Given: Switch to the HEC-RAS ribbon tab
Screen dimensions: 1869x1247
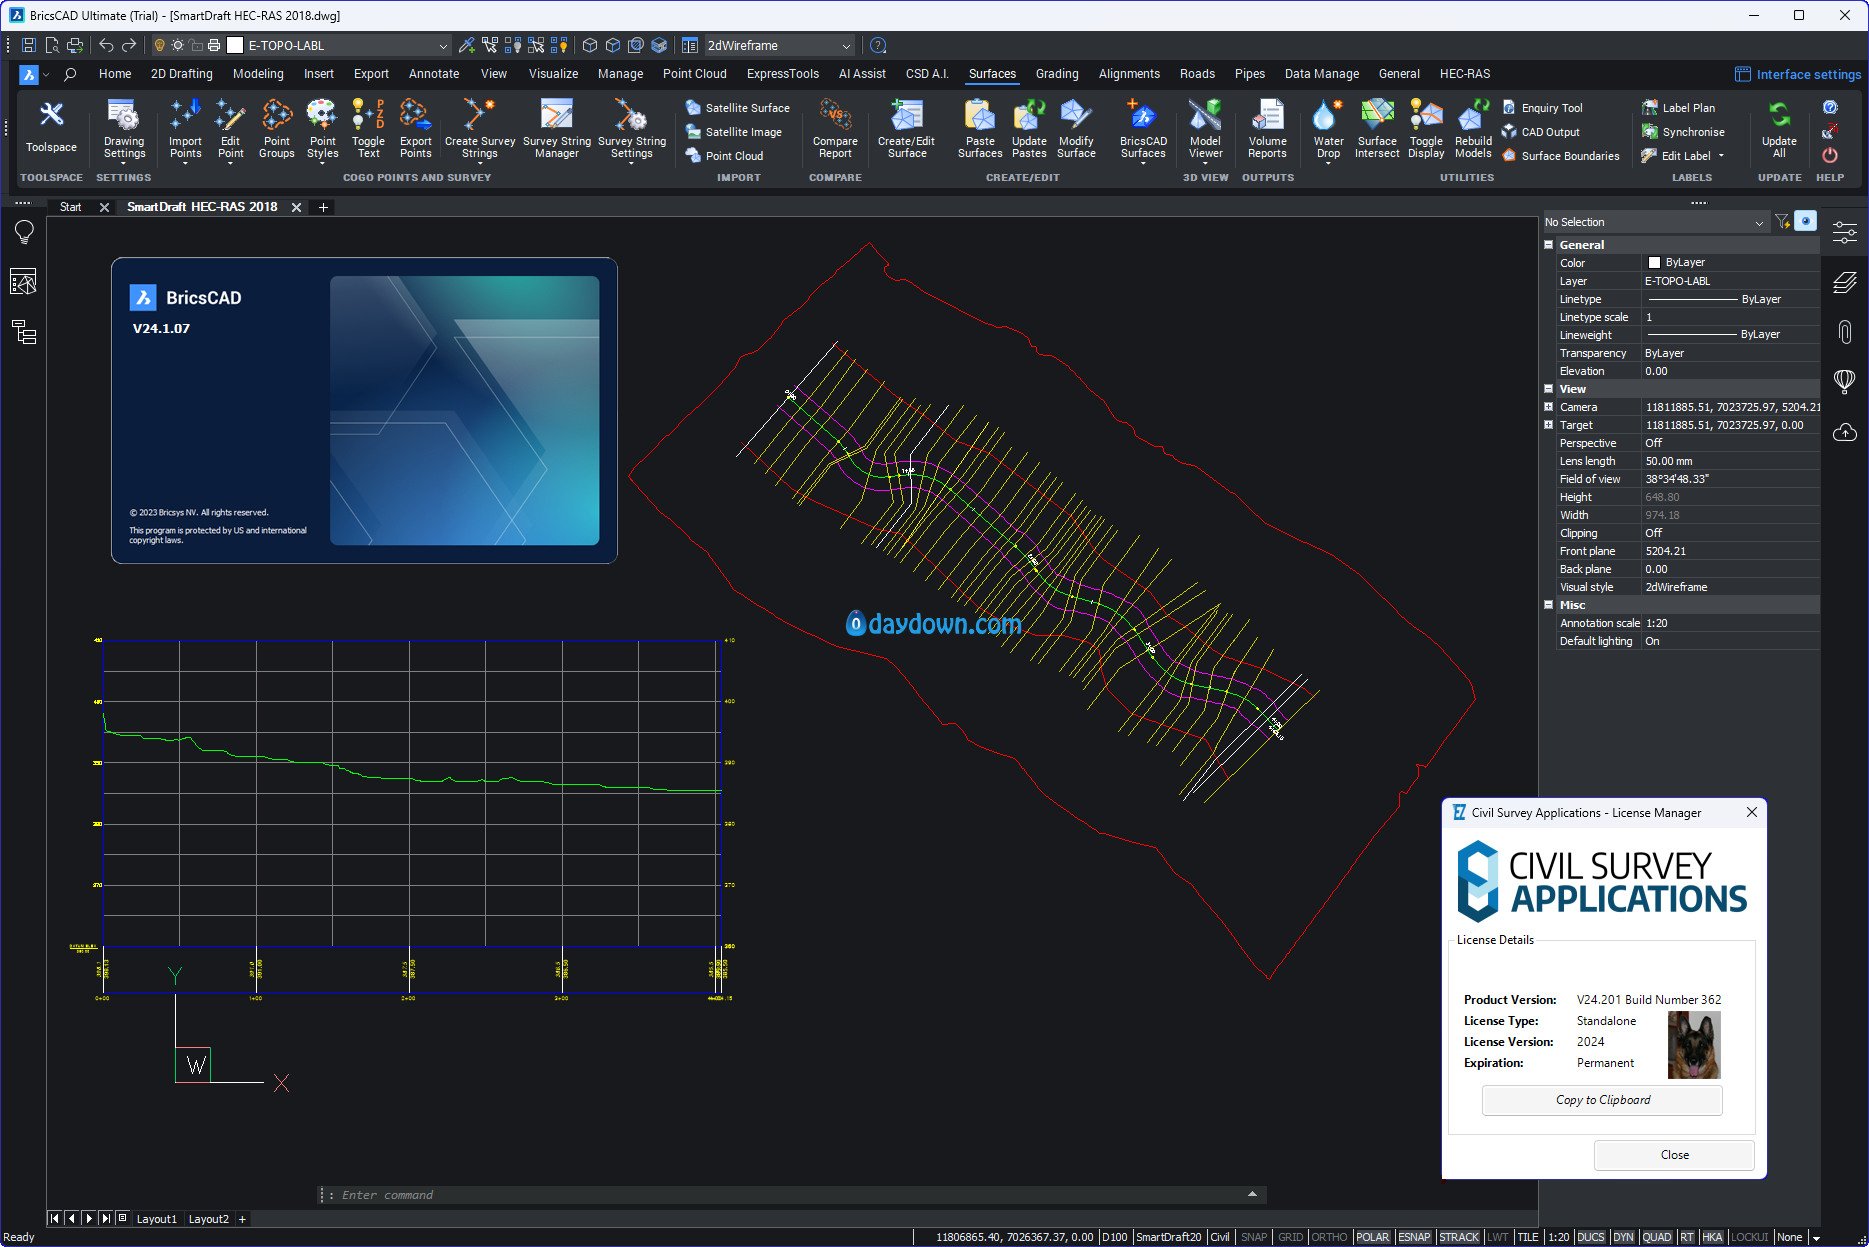Looking at the screenshot, I should 1465,74.
